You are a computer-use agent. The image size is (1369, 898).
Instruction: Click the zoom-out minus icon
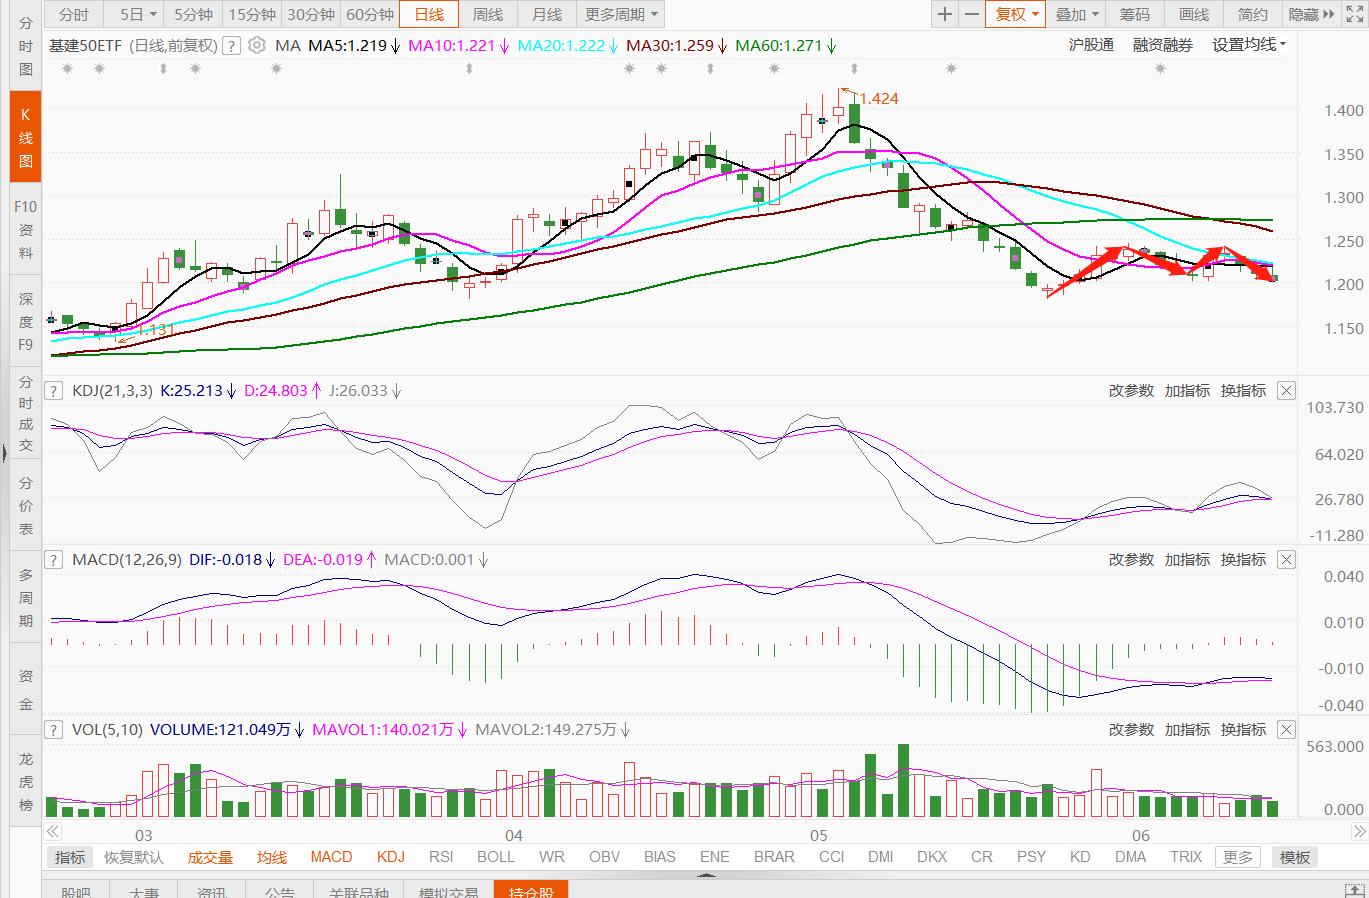(971, 14)
